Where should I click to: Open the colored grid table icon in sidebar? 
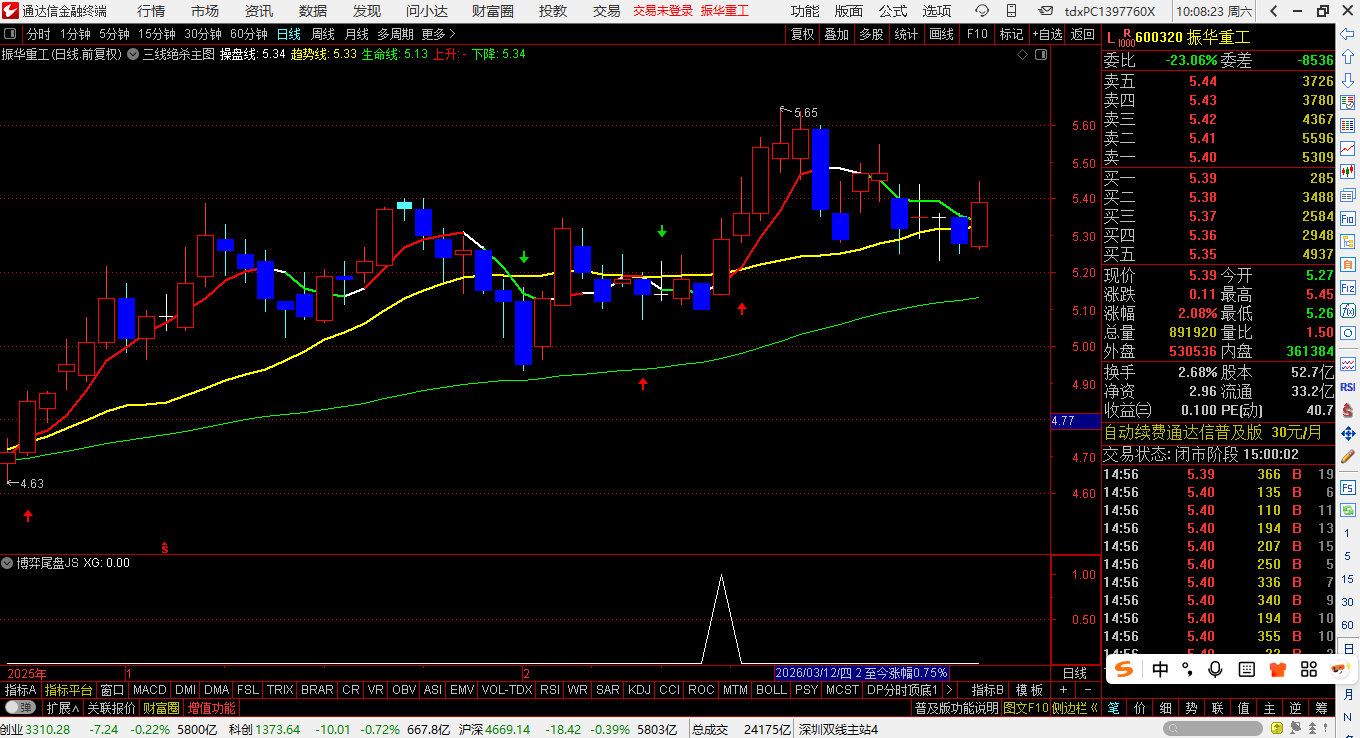coord(1347,125)
